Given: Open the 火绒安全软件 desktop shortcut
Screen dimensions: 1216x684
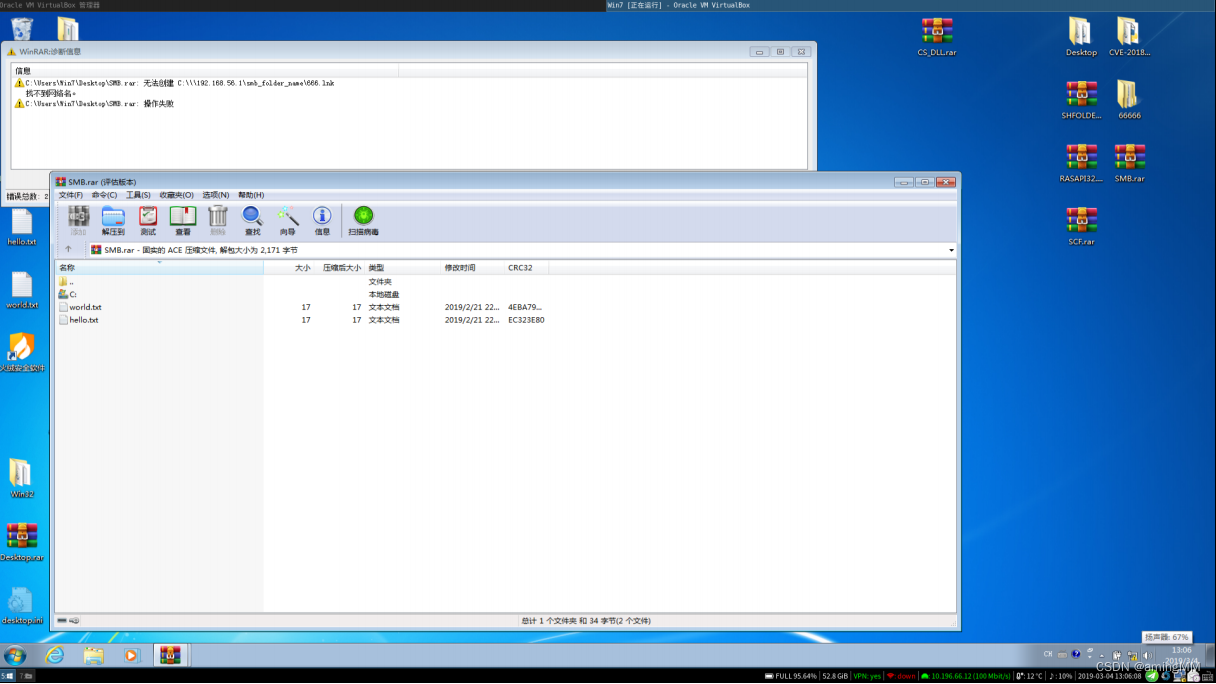Looking at the screenshot, I should point(21,352).
